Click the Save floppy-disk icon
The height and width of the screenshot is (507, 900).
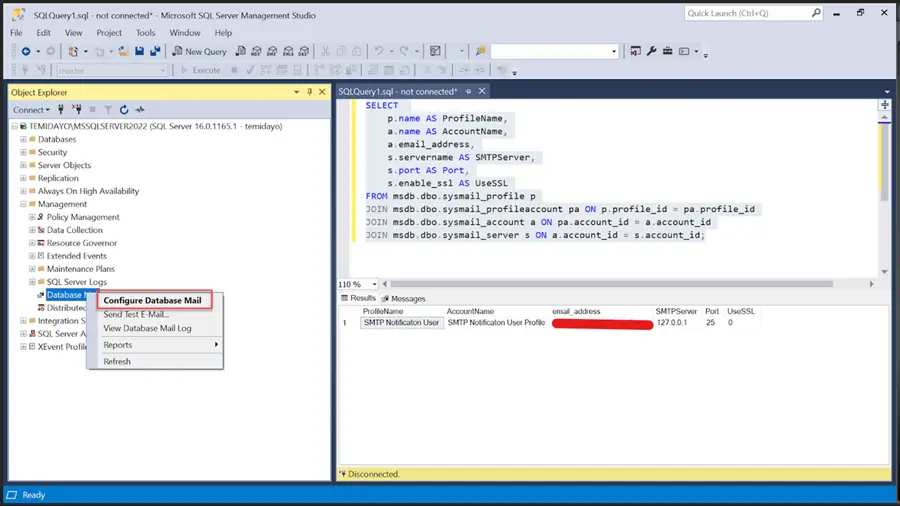[x=139, y=51]
